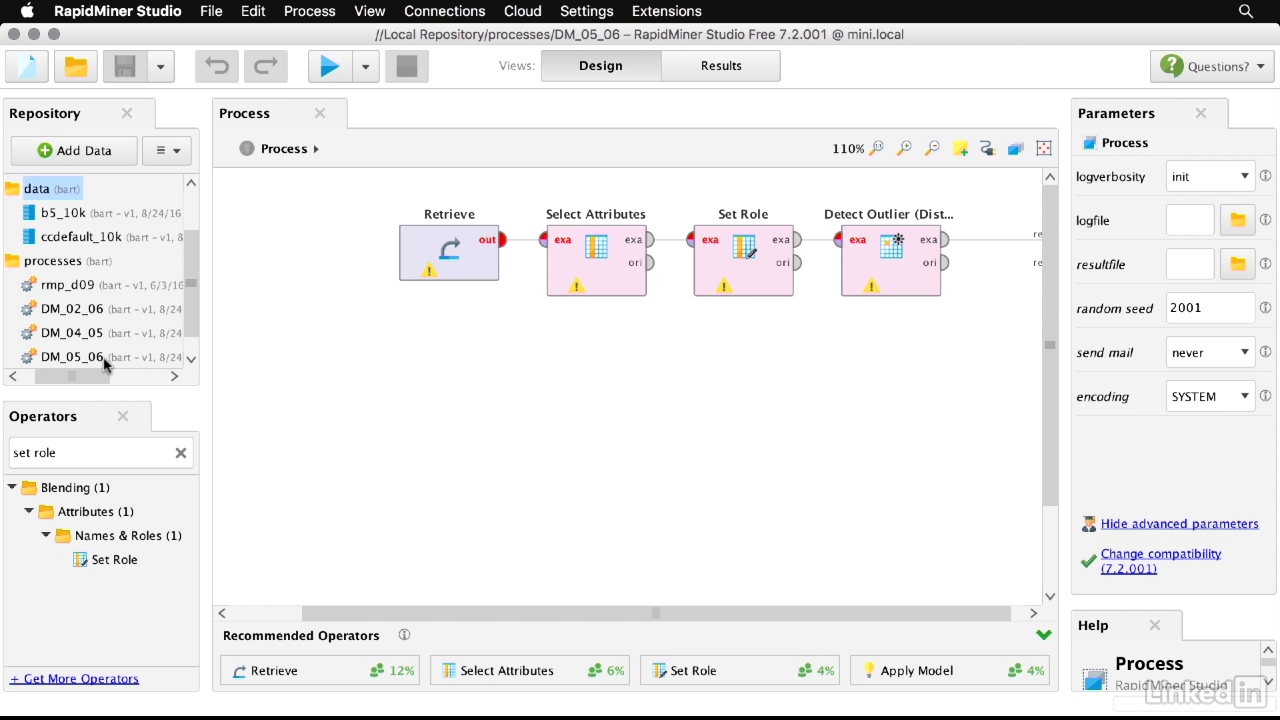Click the random seed input field
This screenshot has width=1280, height=720.
coord(1209,309)
